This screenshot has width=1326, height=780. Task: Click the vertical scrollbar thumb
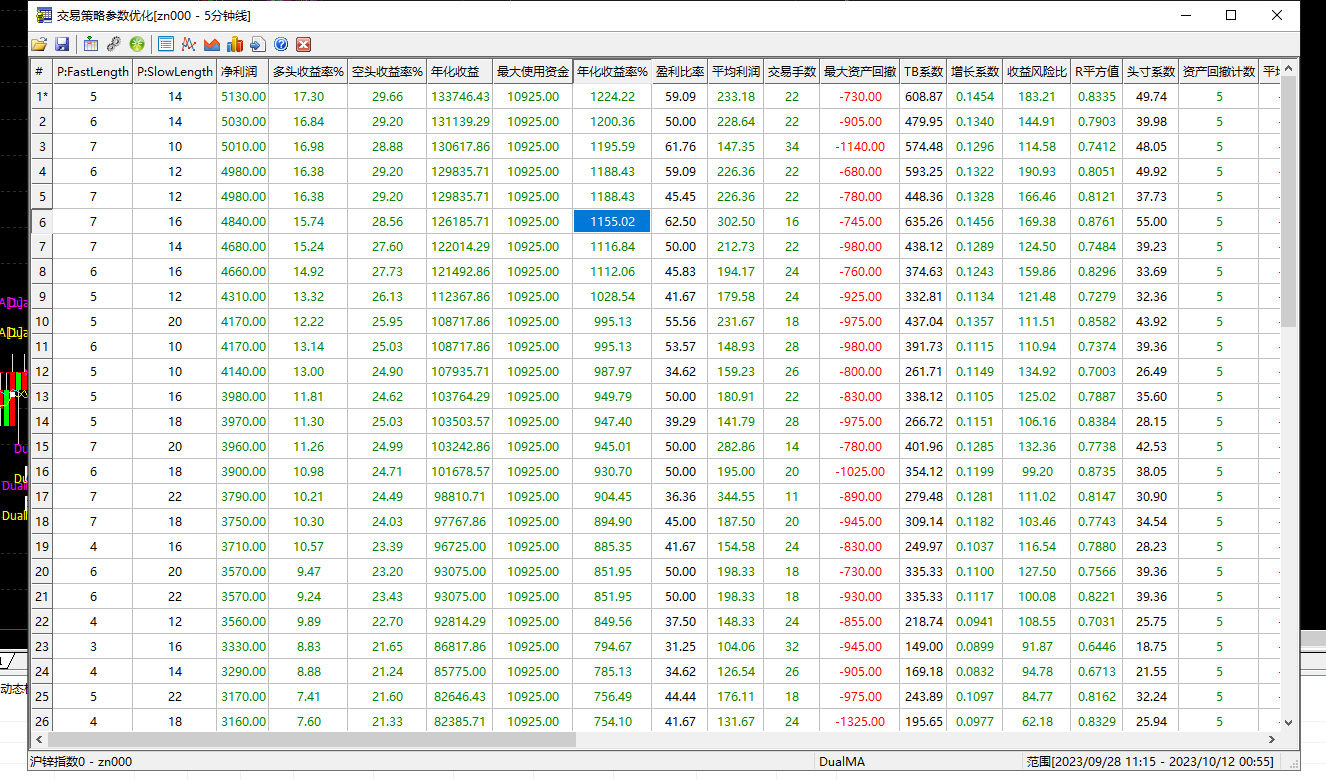click(x=1288, y=202)
